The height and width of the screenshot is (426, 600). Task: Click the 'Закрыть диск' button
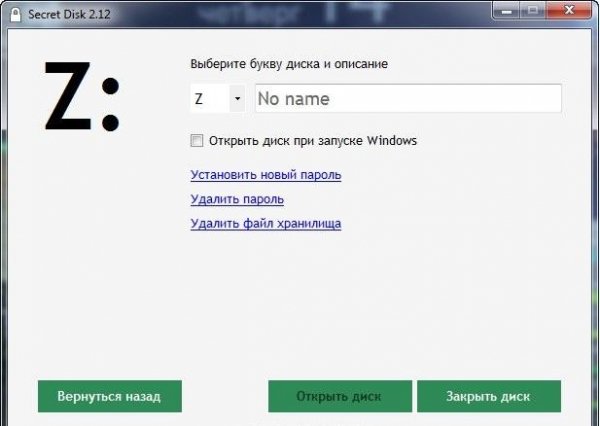coord(489,396)
